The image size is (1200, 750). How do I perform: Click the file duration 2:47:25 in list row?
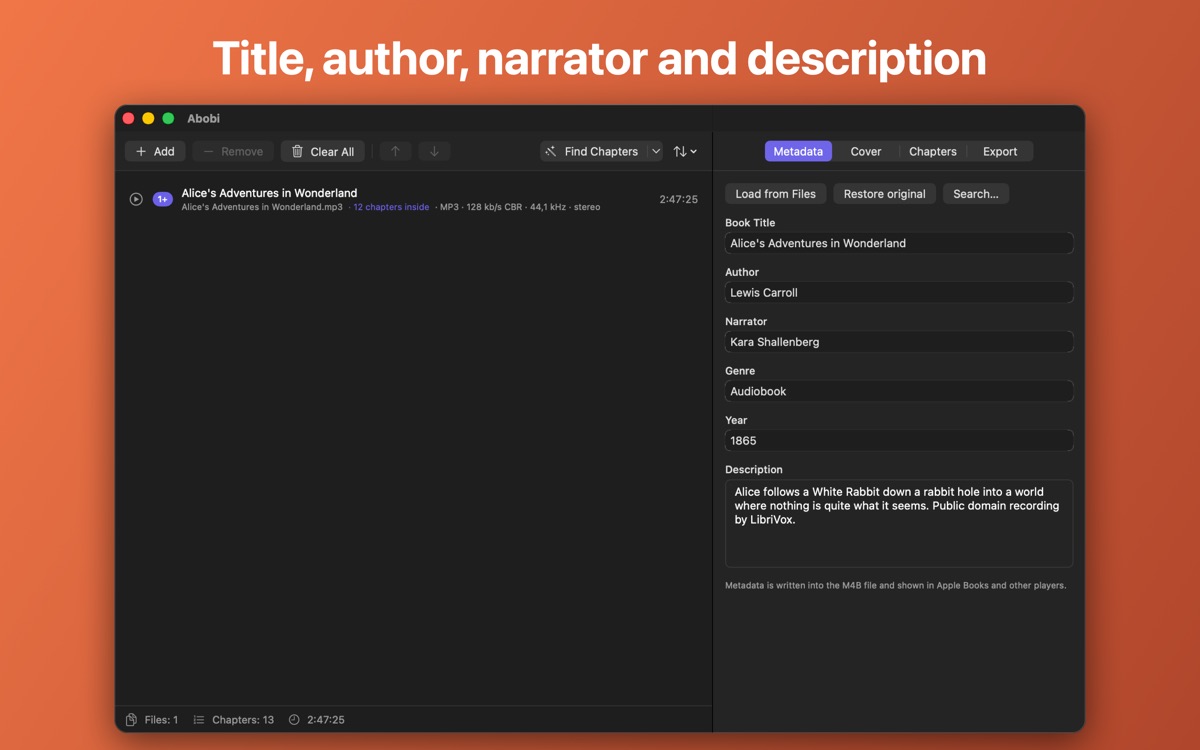pos(678,199)
